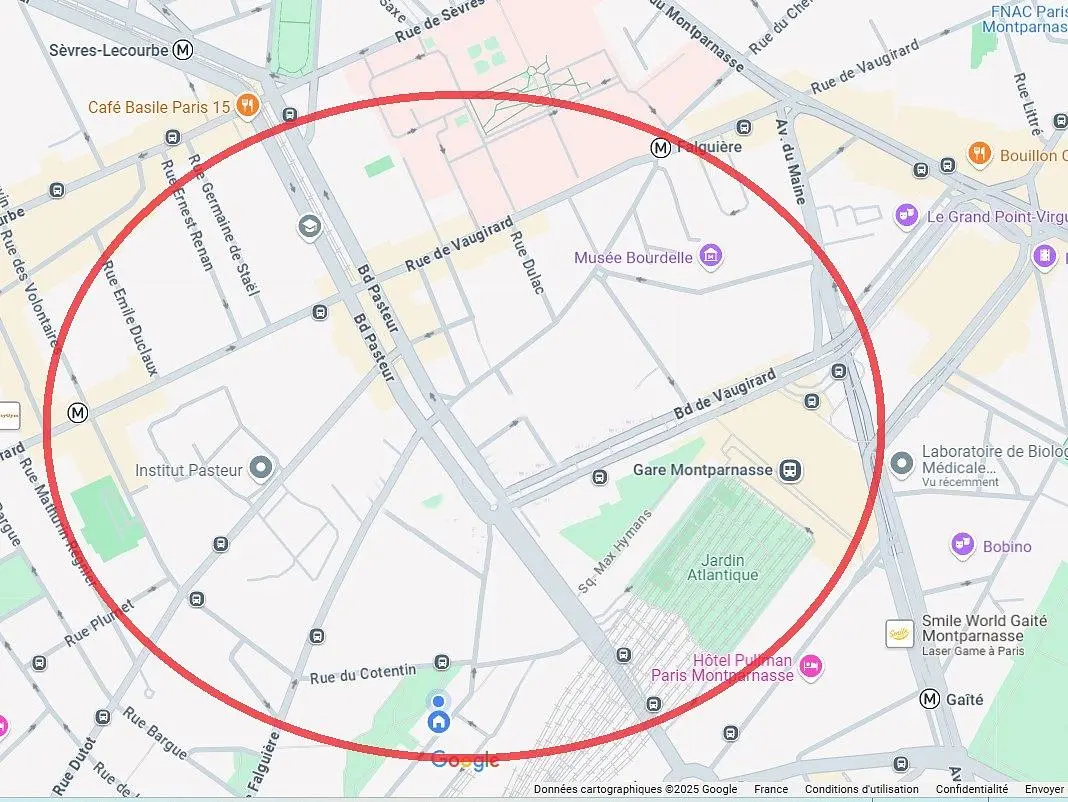Click the blue home location marker
Viewport: 1068px width, 802px height.
pyautogui.click(x=439, y=721)
